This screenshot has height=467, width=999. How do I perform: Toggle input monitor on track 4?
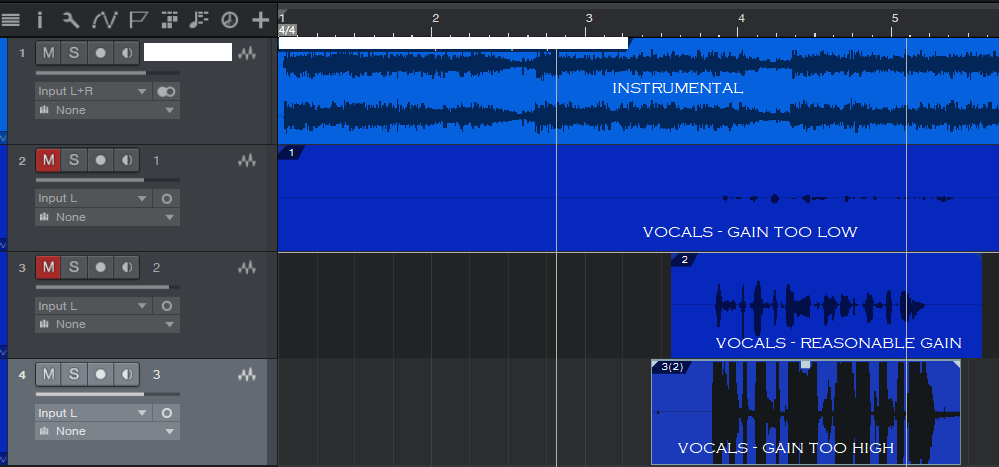[127, 375]
